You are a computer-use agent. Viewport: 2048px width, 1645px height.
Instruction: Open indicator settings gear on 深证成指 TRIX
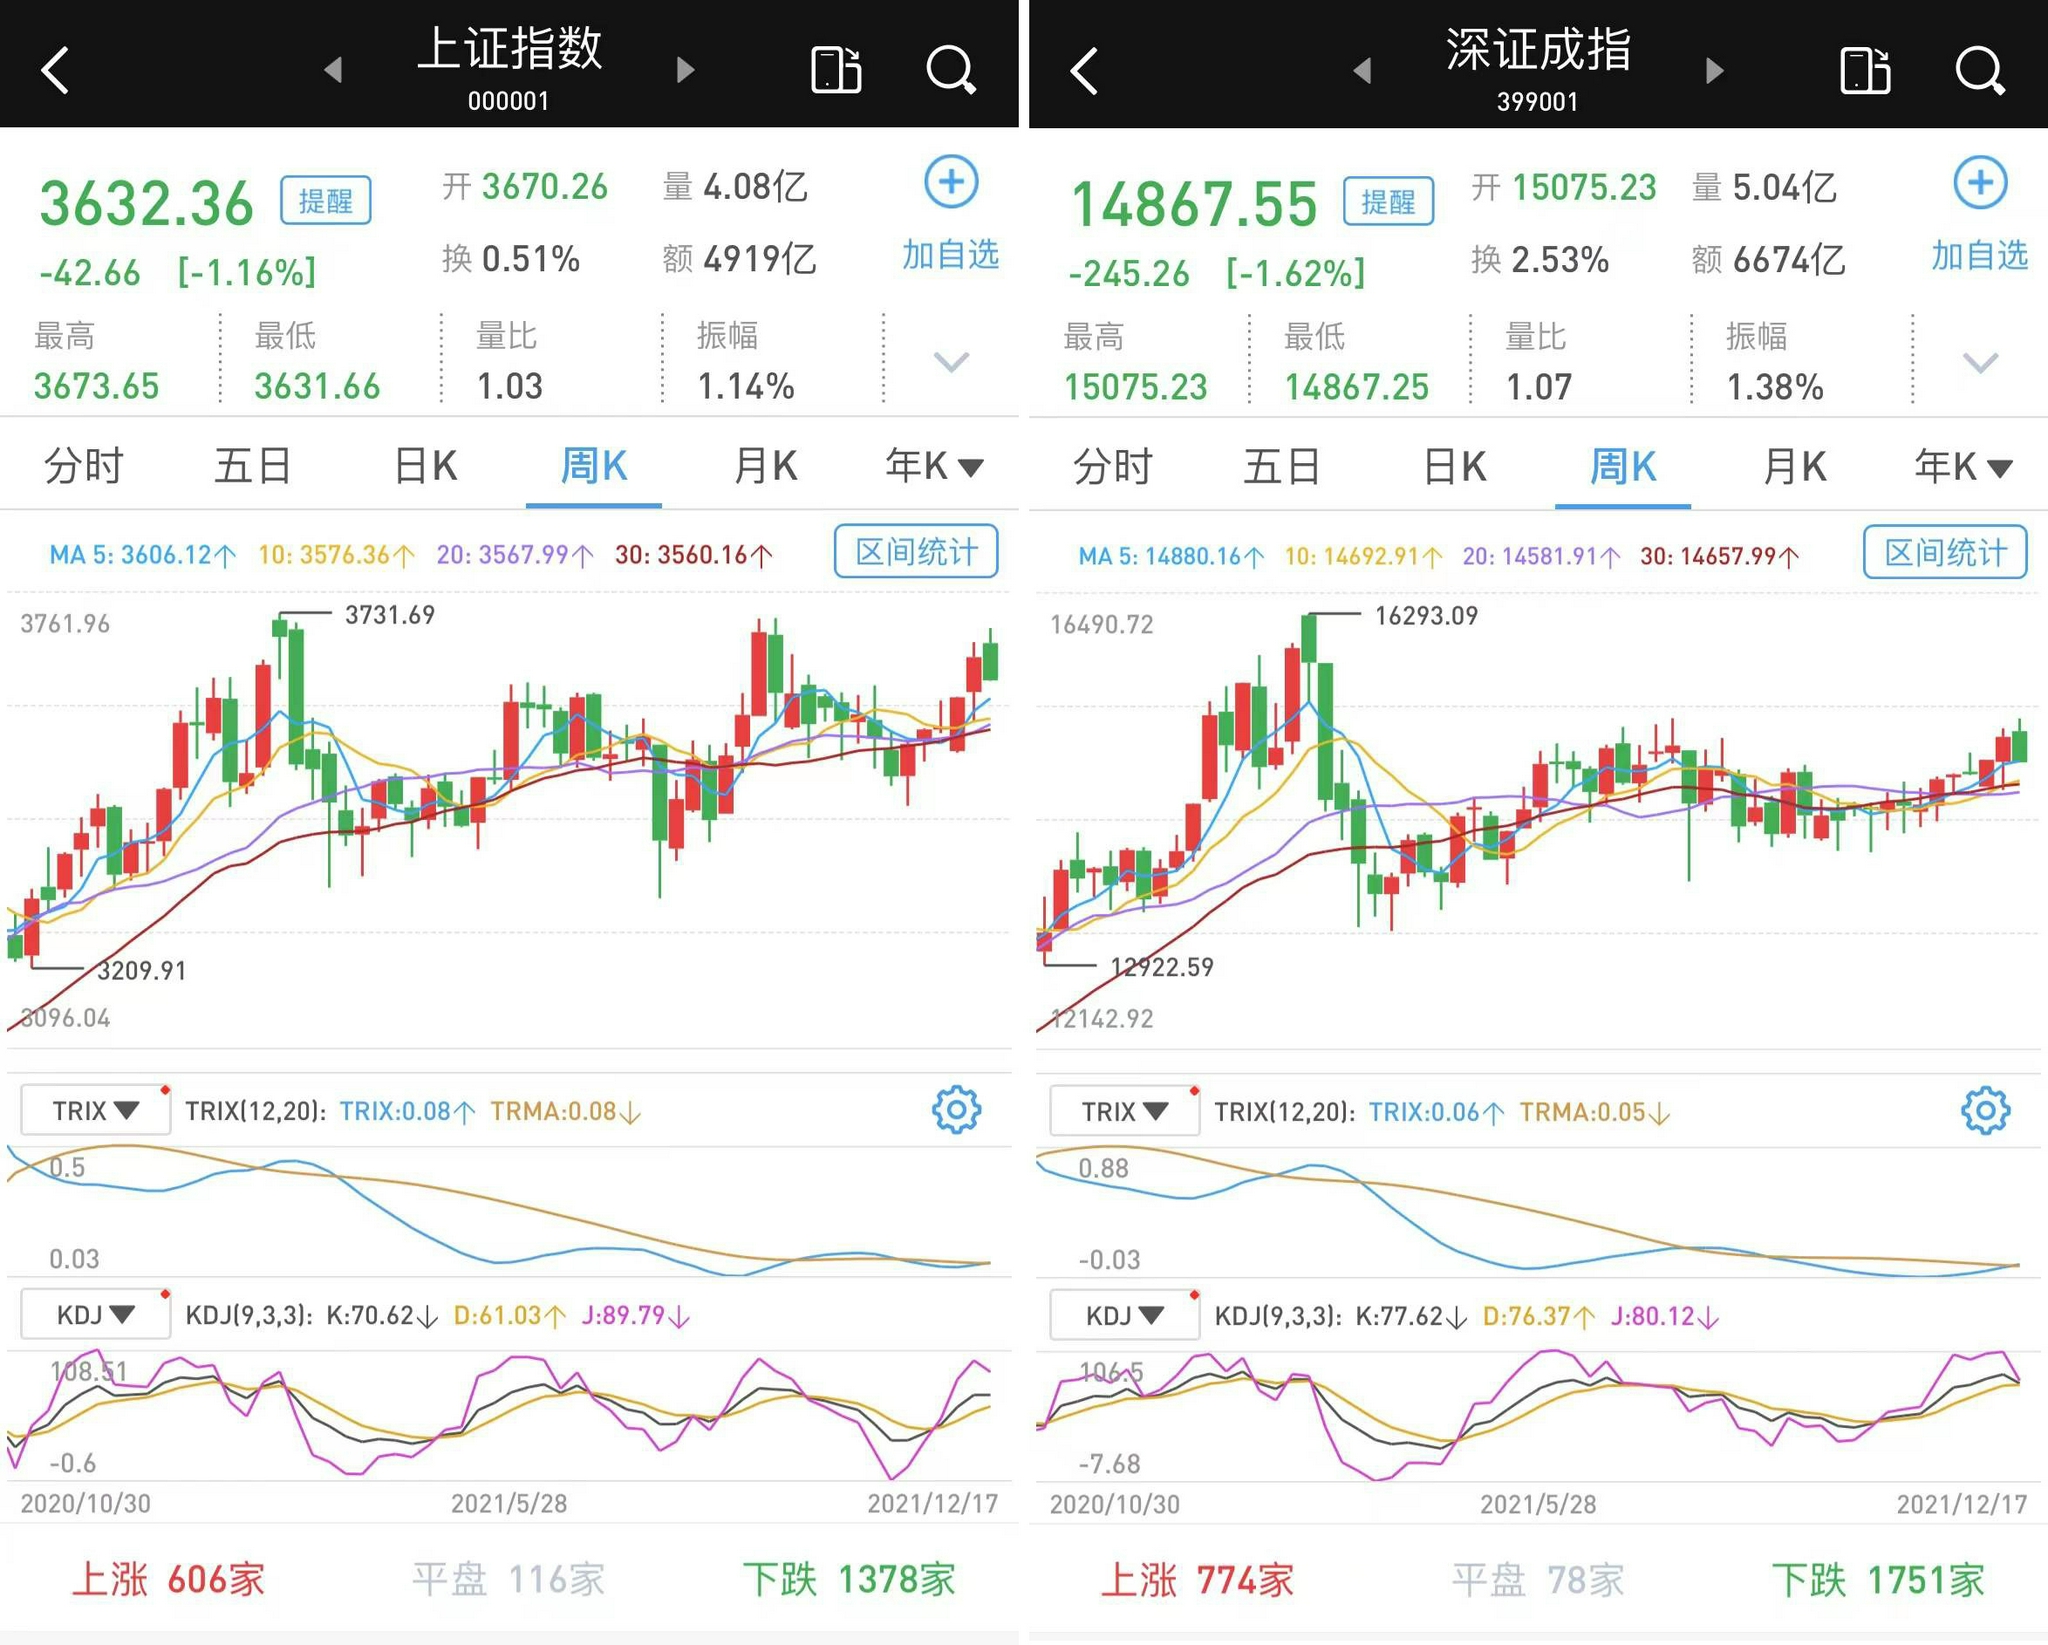(x=1985, y=1110)
